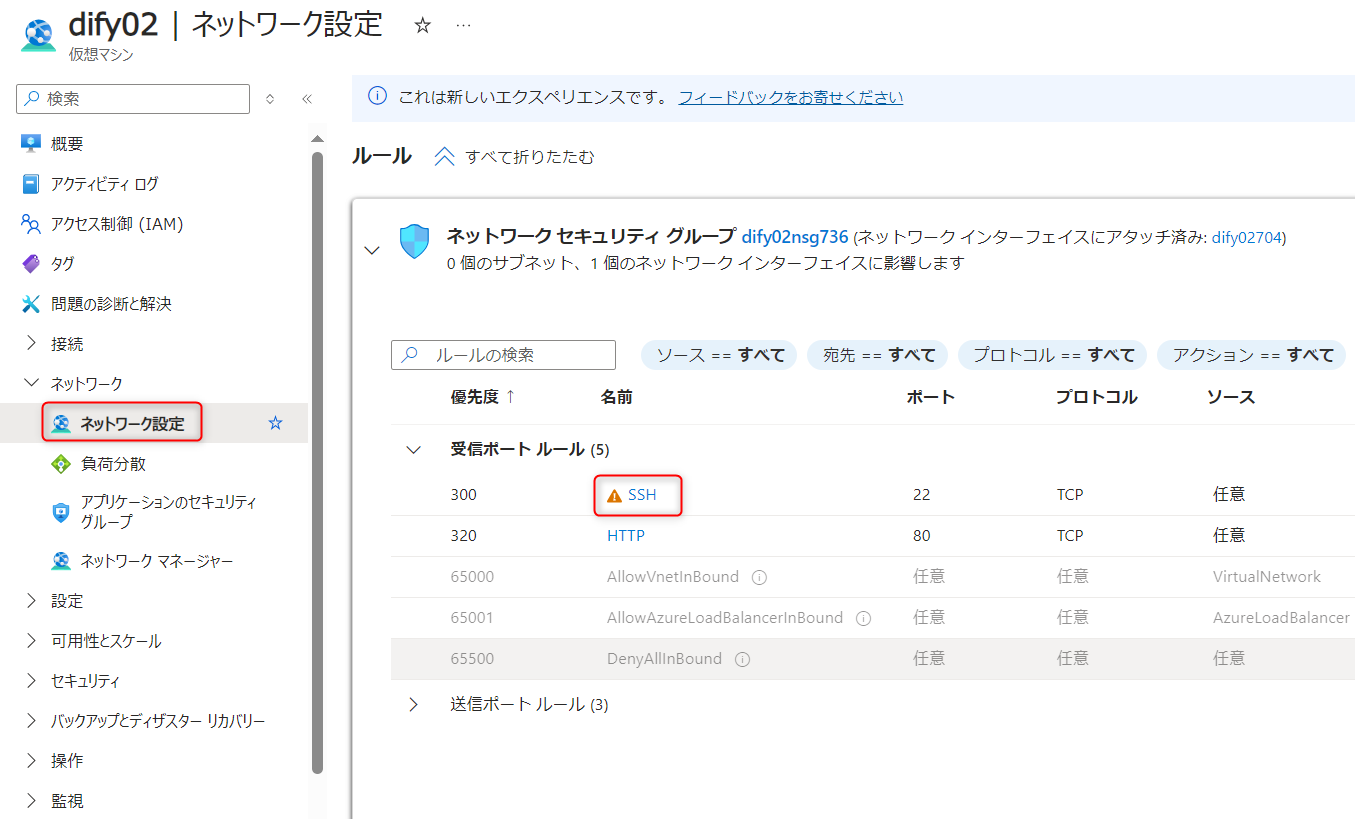
Task: Open the ellipsis menu beside the page title
Action: (x=463, y=26)
